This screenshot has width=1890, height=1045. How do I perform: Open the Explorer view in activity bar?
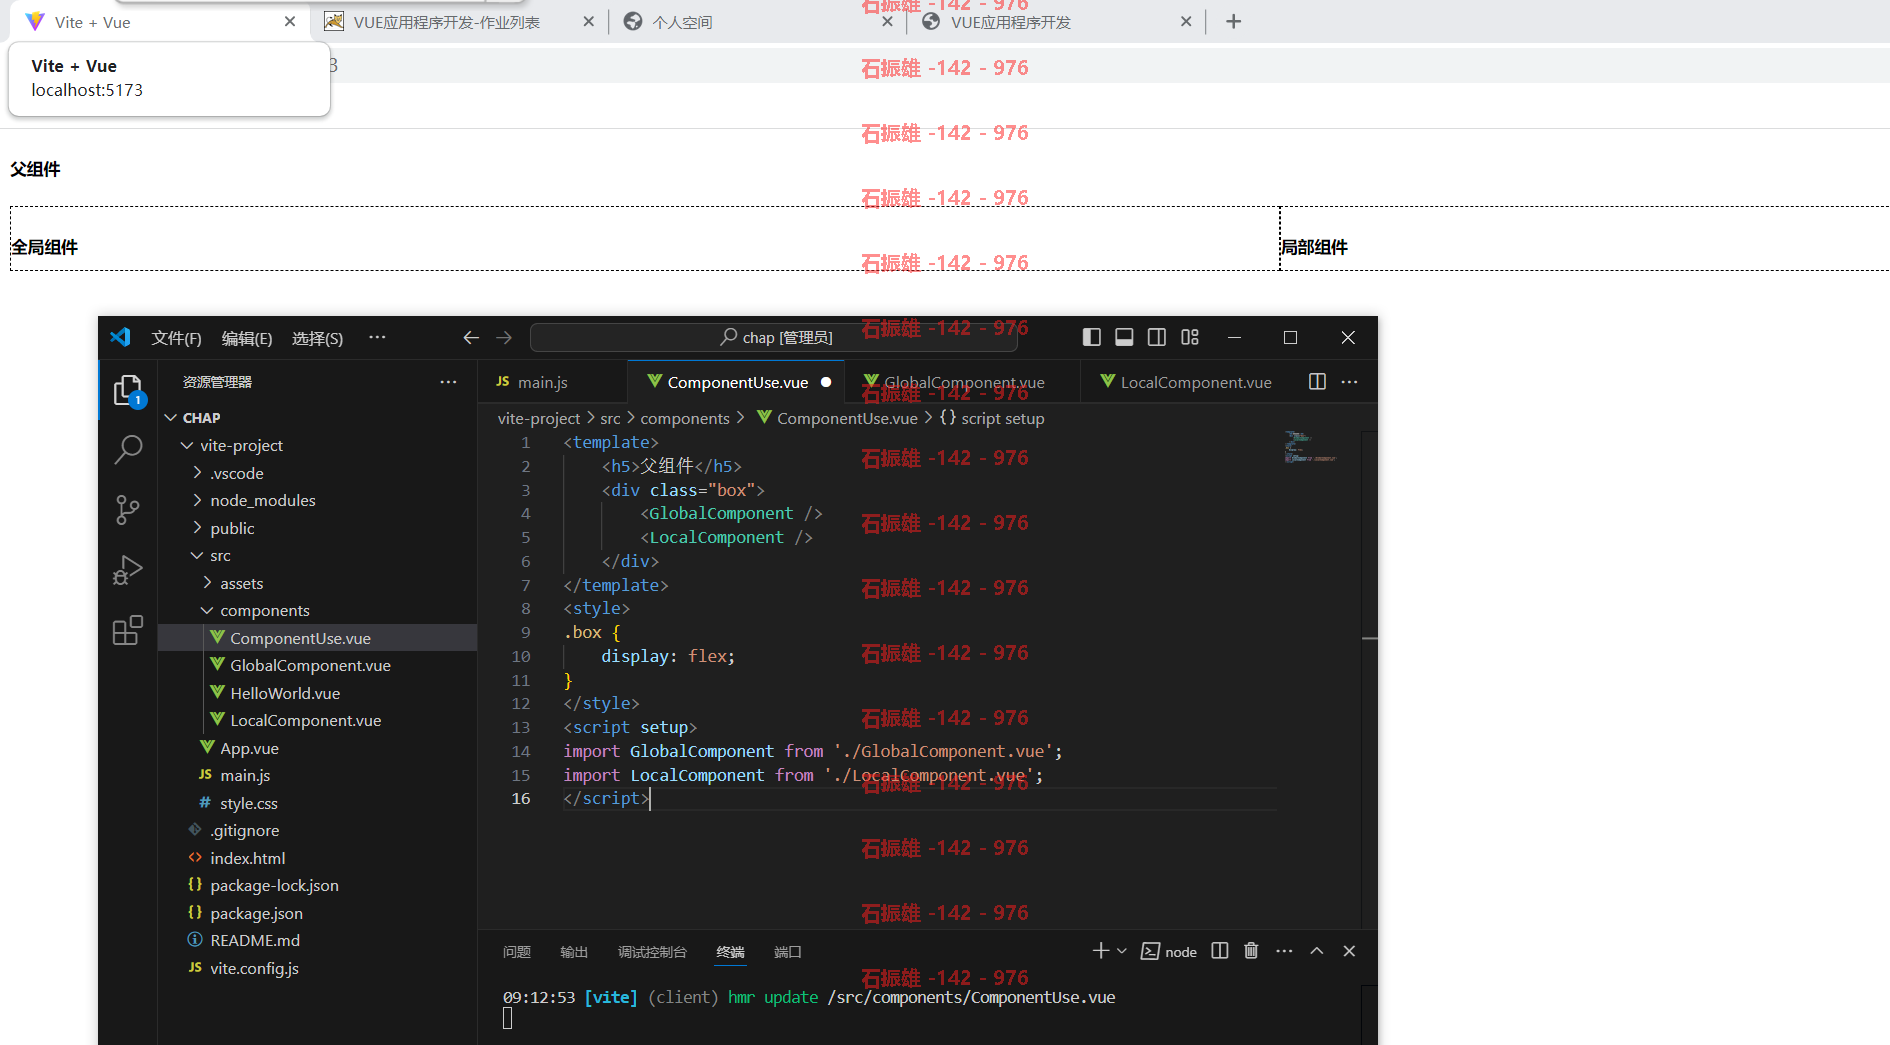[x=128, y=390]
